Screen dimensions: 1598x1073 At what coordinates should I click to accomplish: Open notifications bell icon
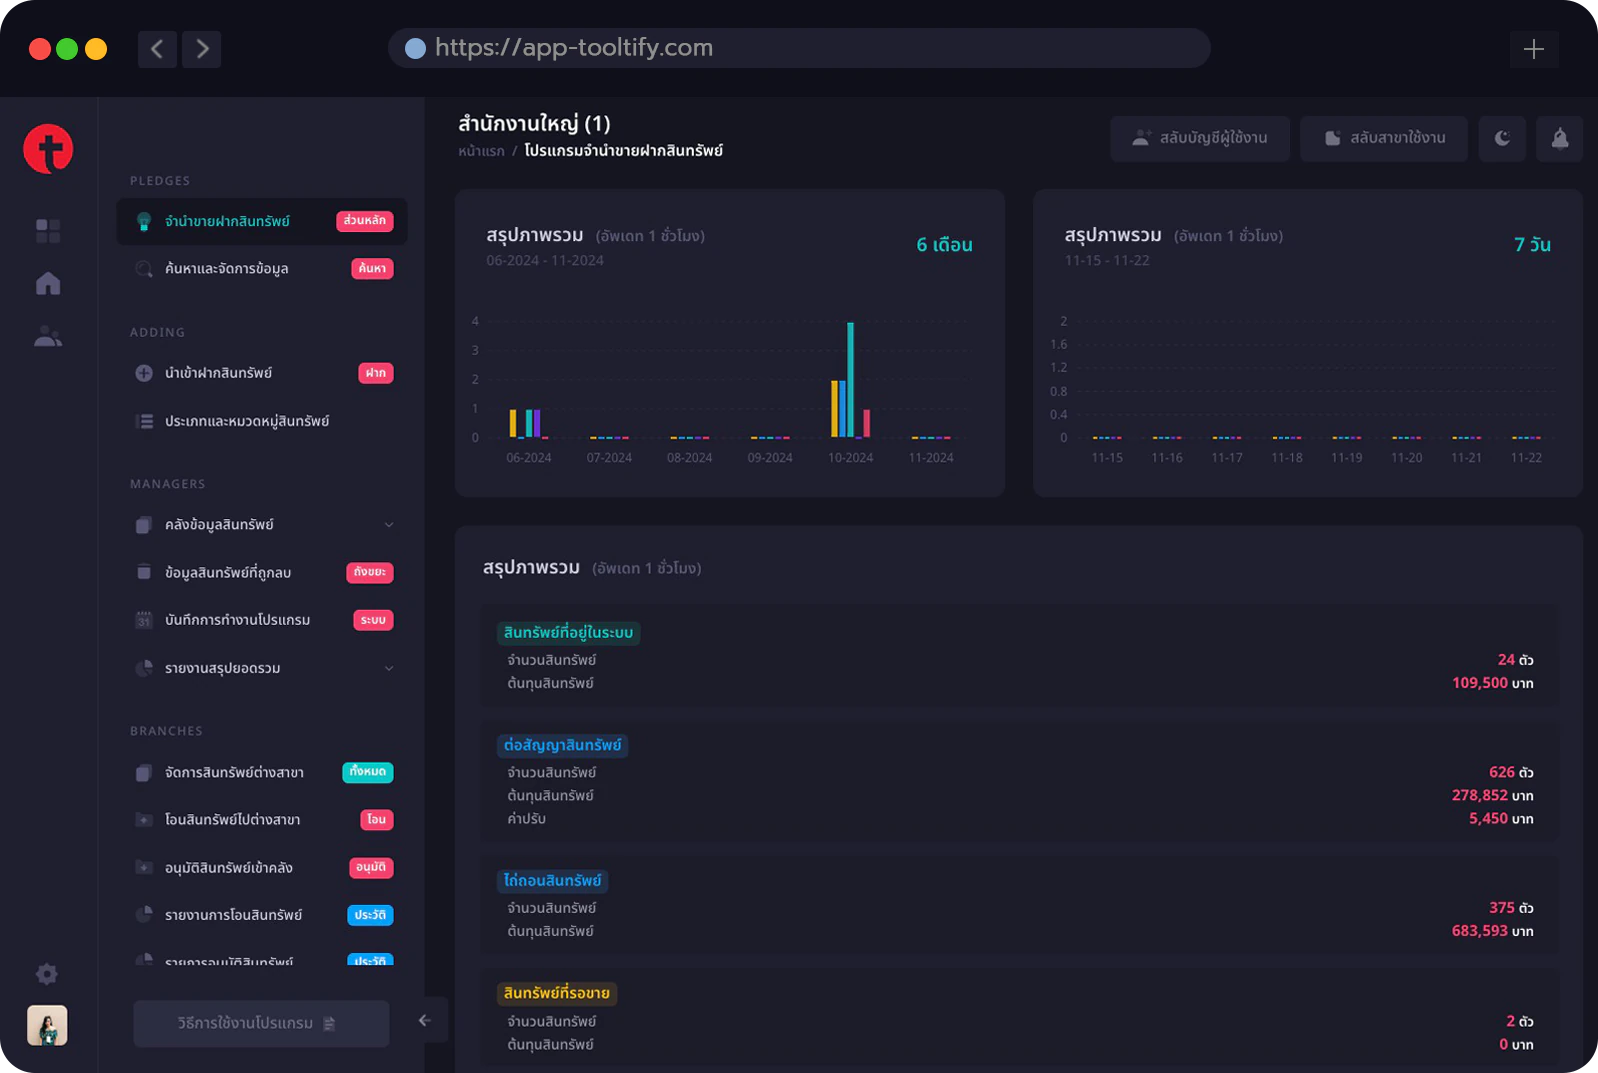(x=1560, y=138)
